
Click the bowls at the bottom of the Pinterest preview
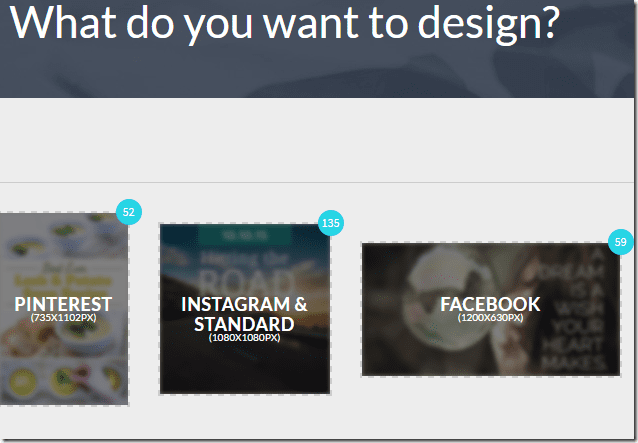coord(63,380)
